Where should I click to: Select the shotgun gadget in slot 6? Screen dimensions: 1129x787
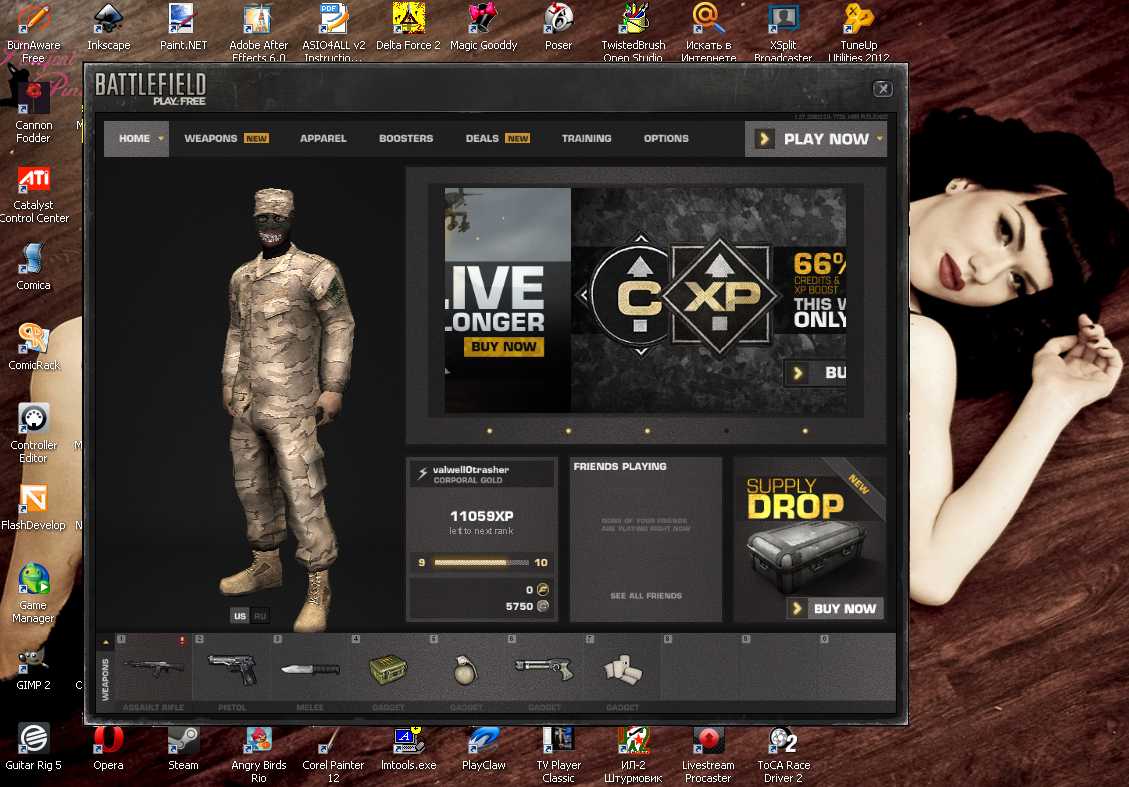[544, 668]
